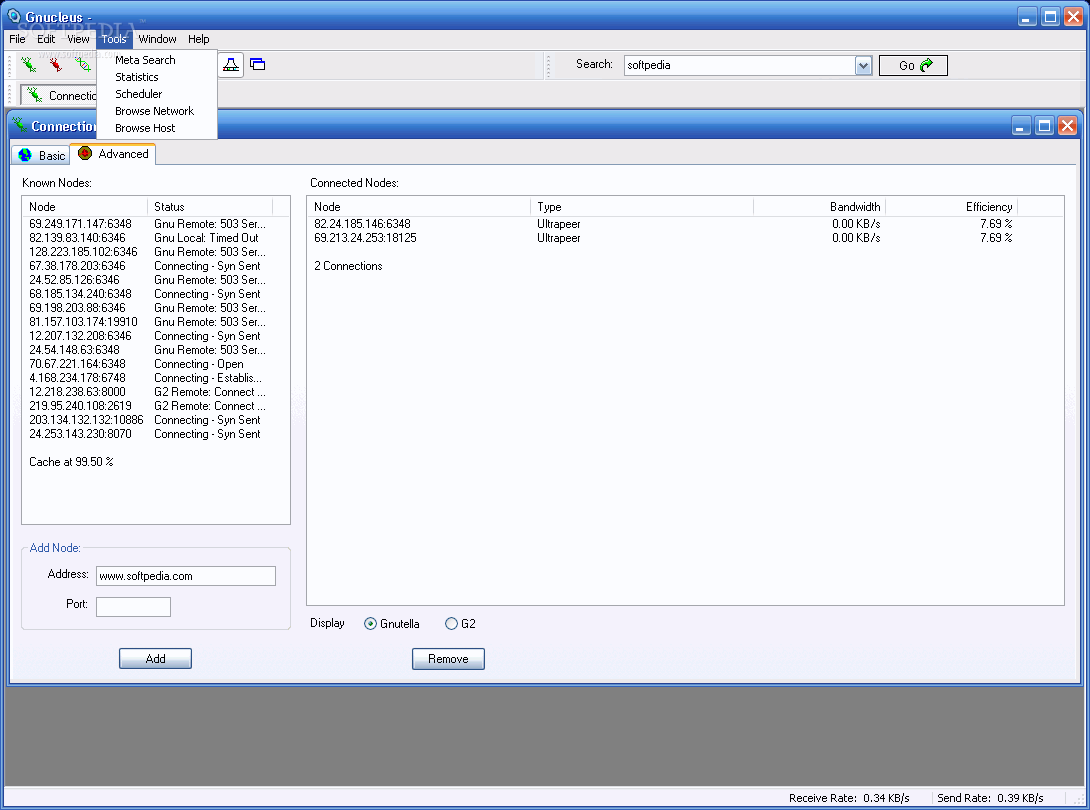Select known node 81.157.103.174:19910
The height and width of the screenshot is (810, 1090).
coord(83,322)
